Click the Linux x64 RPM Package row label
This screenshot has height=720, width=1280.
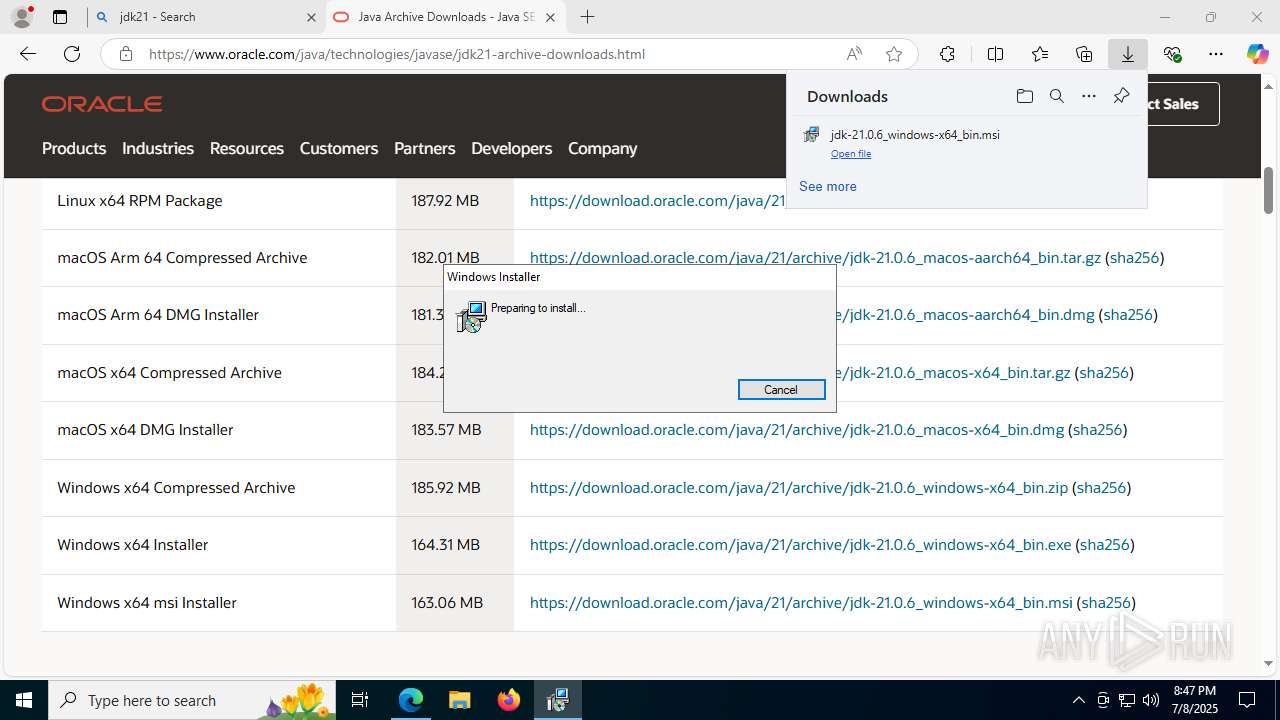[x=140, y=201]
